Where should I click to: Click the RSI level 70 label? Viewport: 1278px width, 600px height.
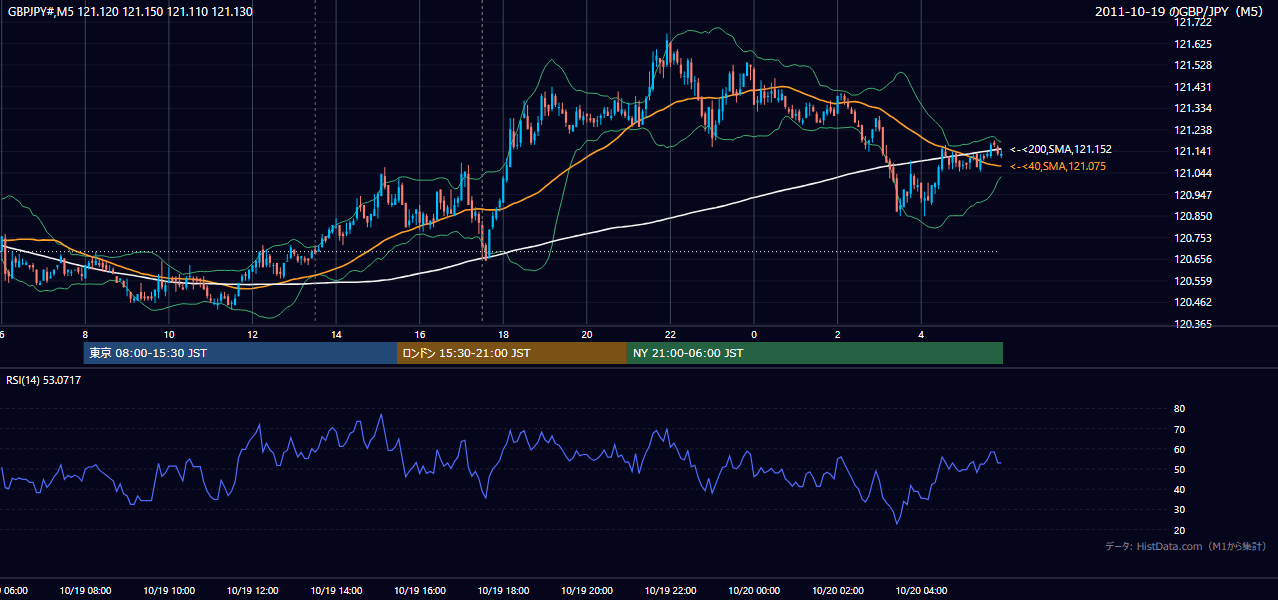(1179, 429)
